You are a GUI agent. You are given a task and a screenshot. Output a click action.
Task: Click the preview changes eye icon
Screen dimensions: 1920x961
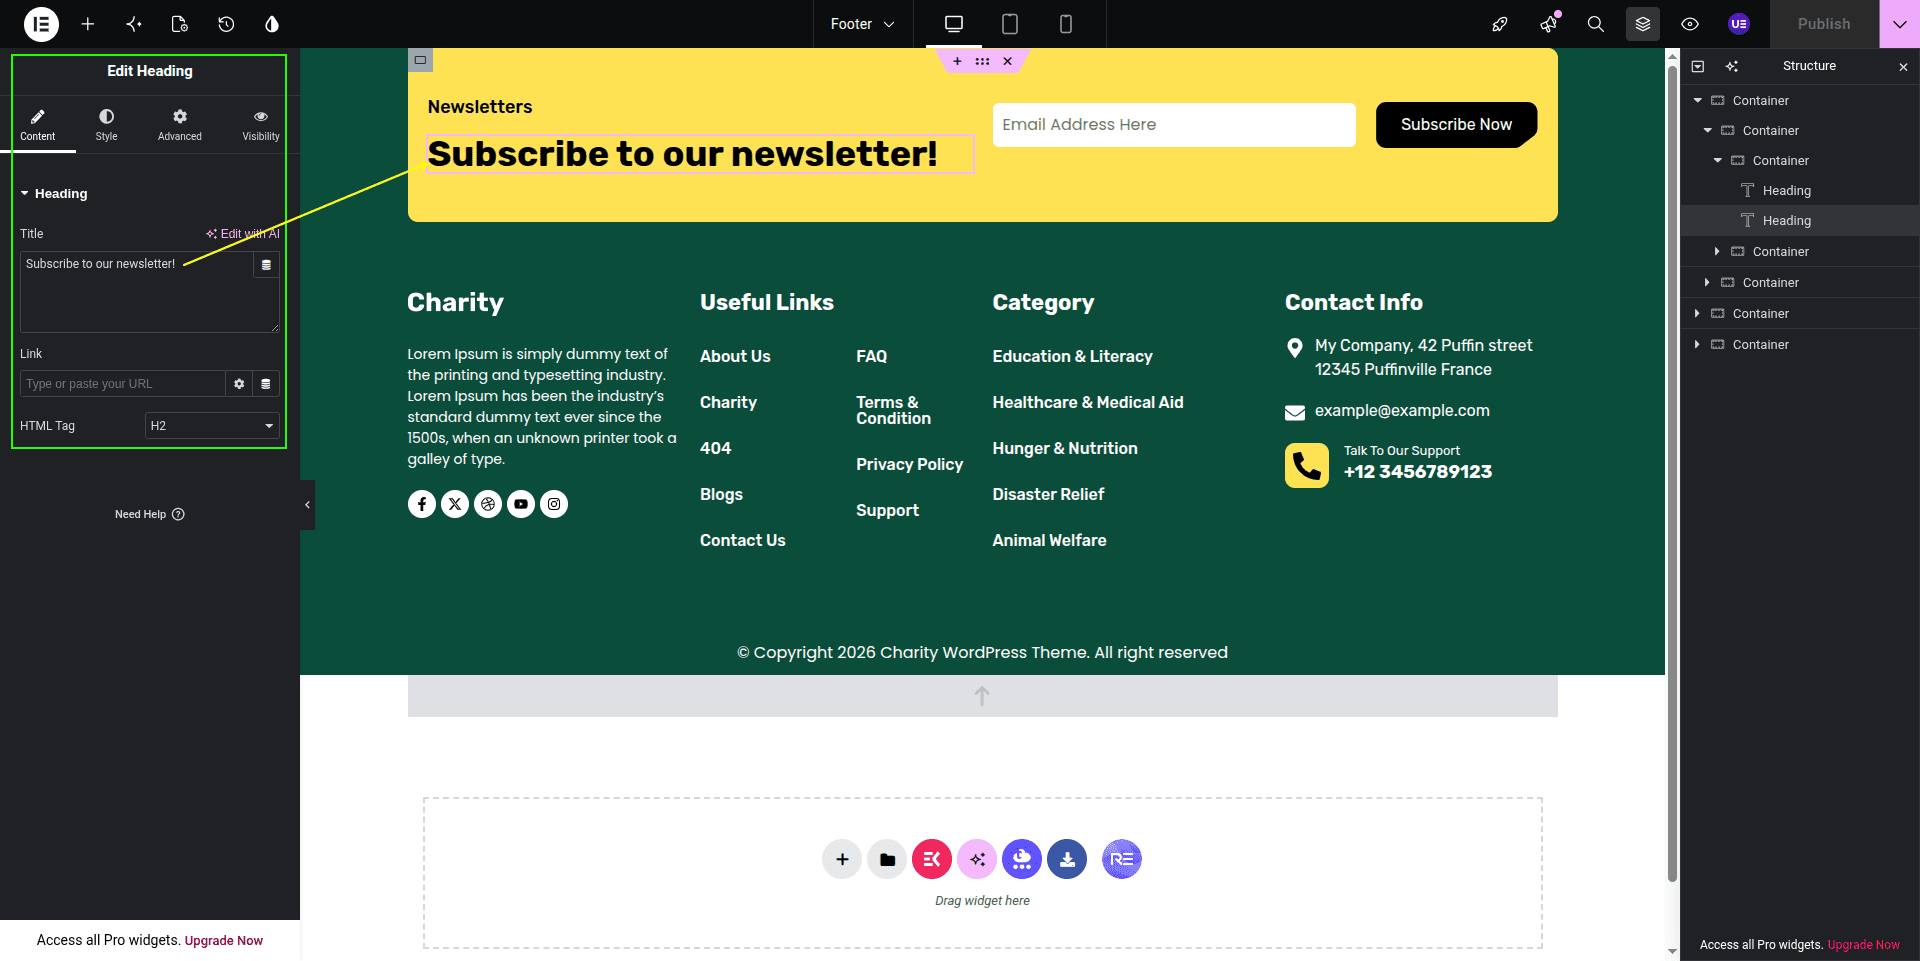pos(1690,24)
